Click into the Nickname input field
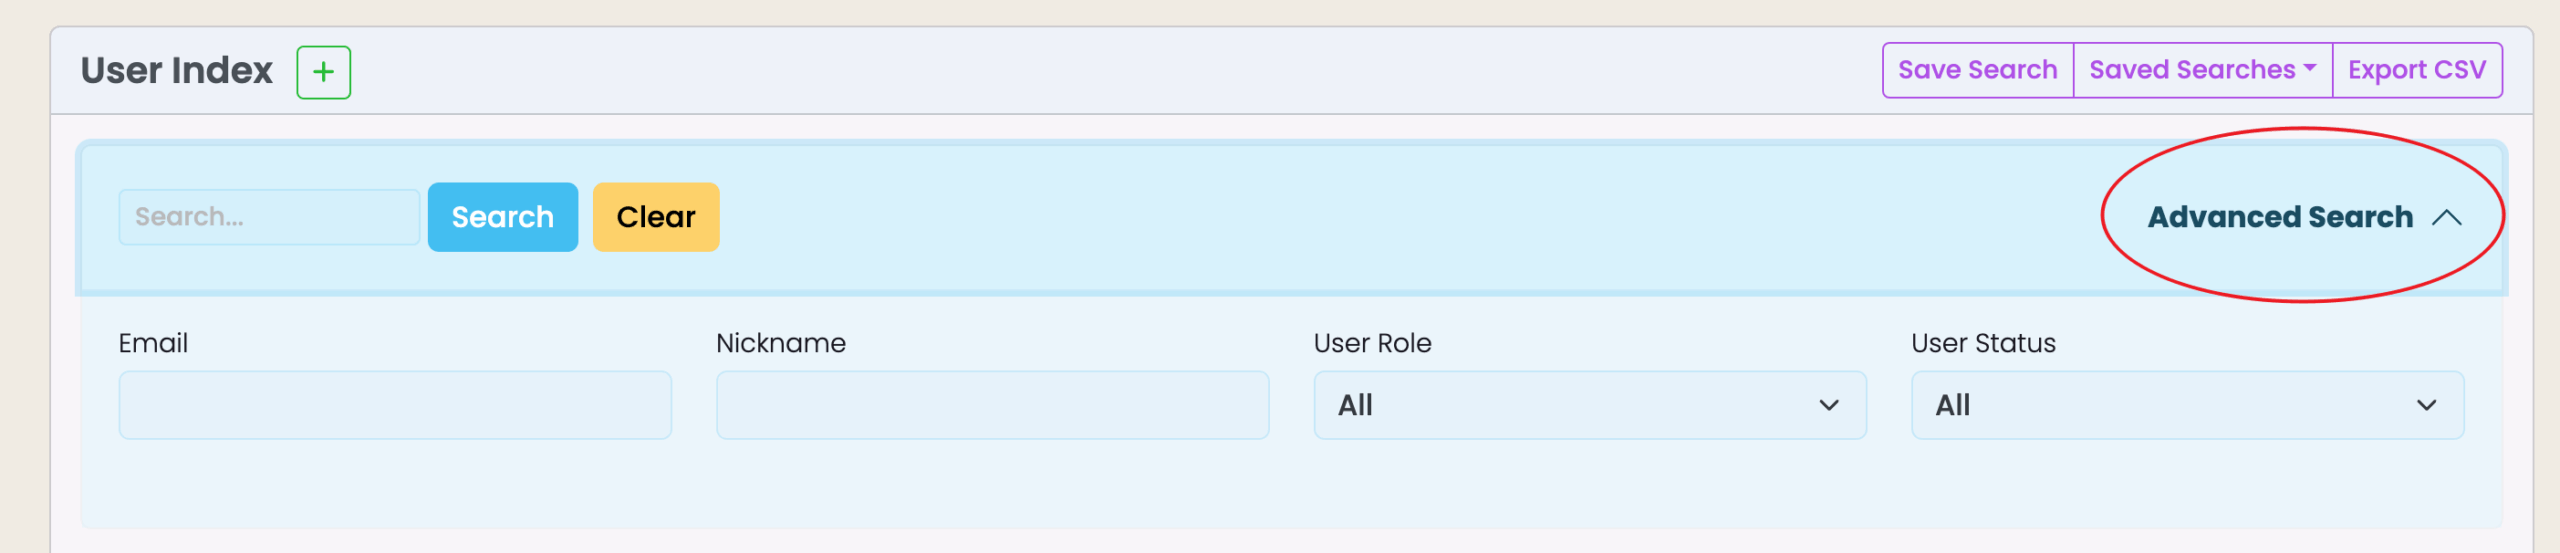2560x553 pixels. (x=992, y=405)
